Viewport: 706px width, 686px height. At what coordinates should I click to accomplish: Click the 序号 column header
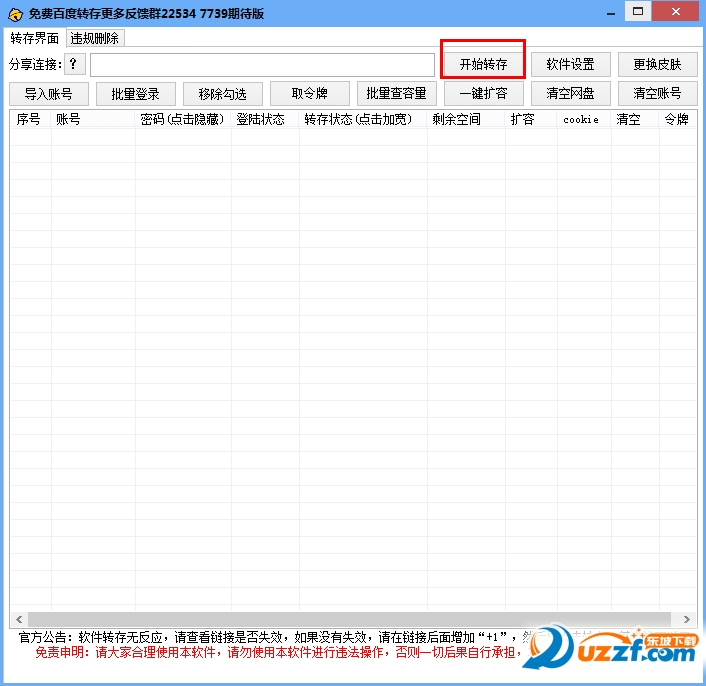tap(30, 119)
